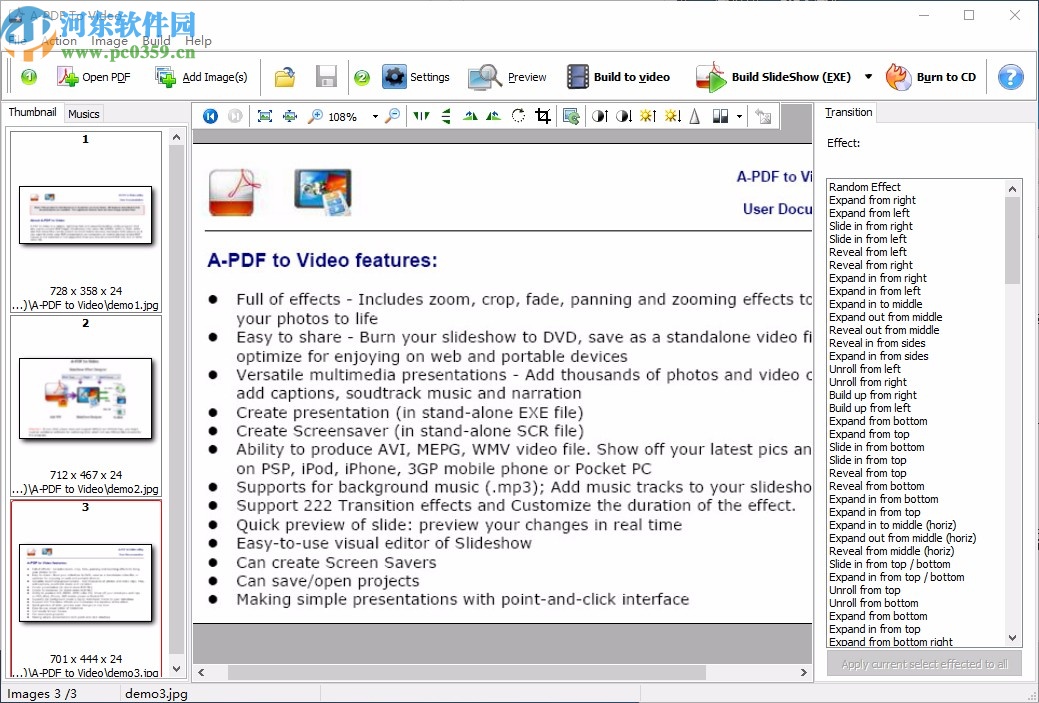
Task: Open the Image menu
Action: pos(108,41)
